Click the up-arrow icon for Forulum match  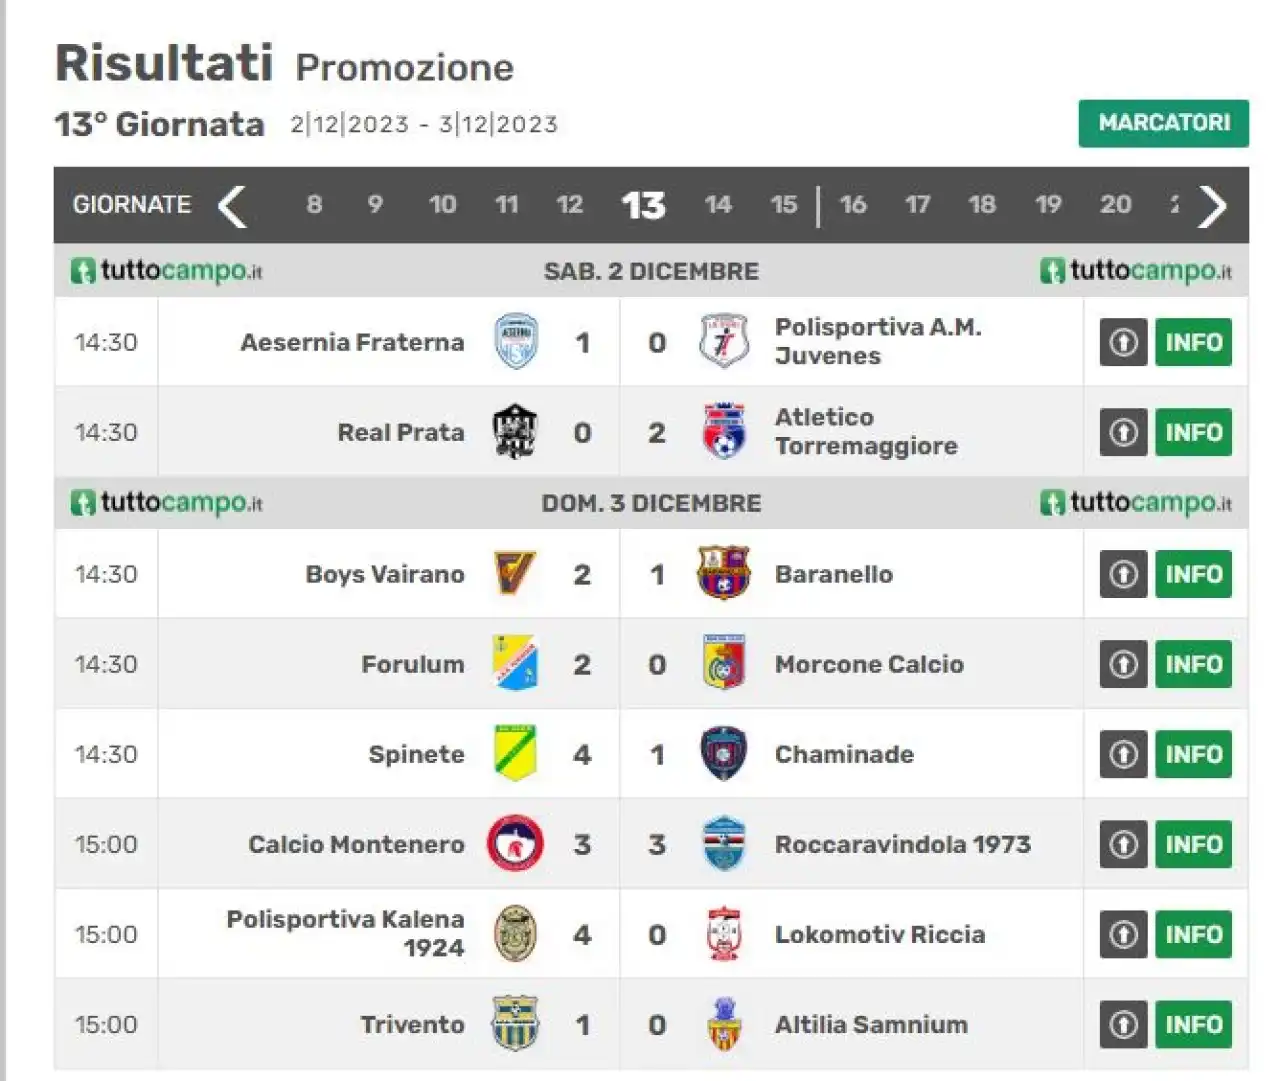point(1123,664)
